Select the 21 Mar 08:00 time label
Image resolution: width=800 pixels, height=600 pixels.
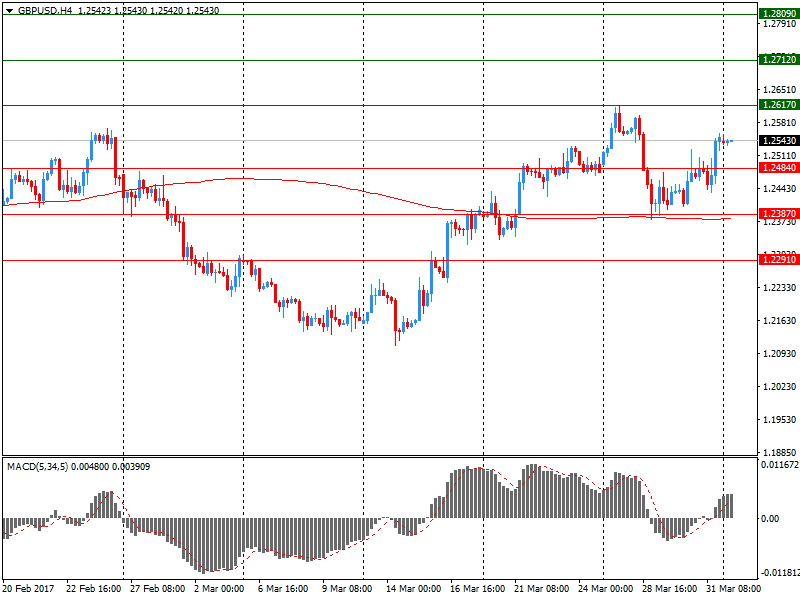coord(541,588)
